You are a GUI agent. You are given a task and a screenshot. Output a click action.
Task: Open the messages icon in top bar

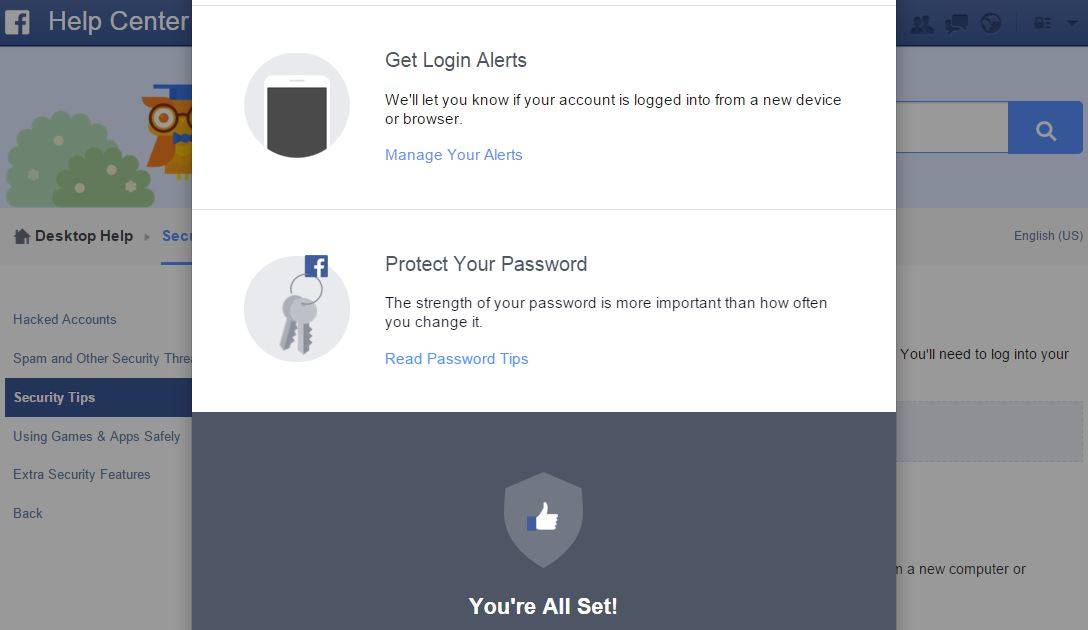tap(956, 24)
